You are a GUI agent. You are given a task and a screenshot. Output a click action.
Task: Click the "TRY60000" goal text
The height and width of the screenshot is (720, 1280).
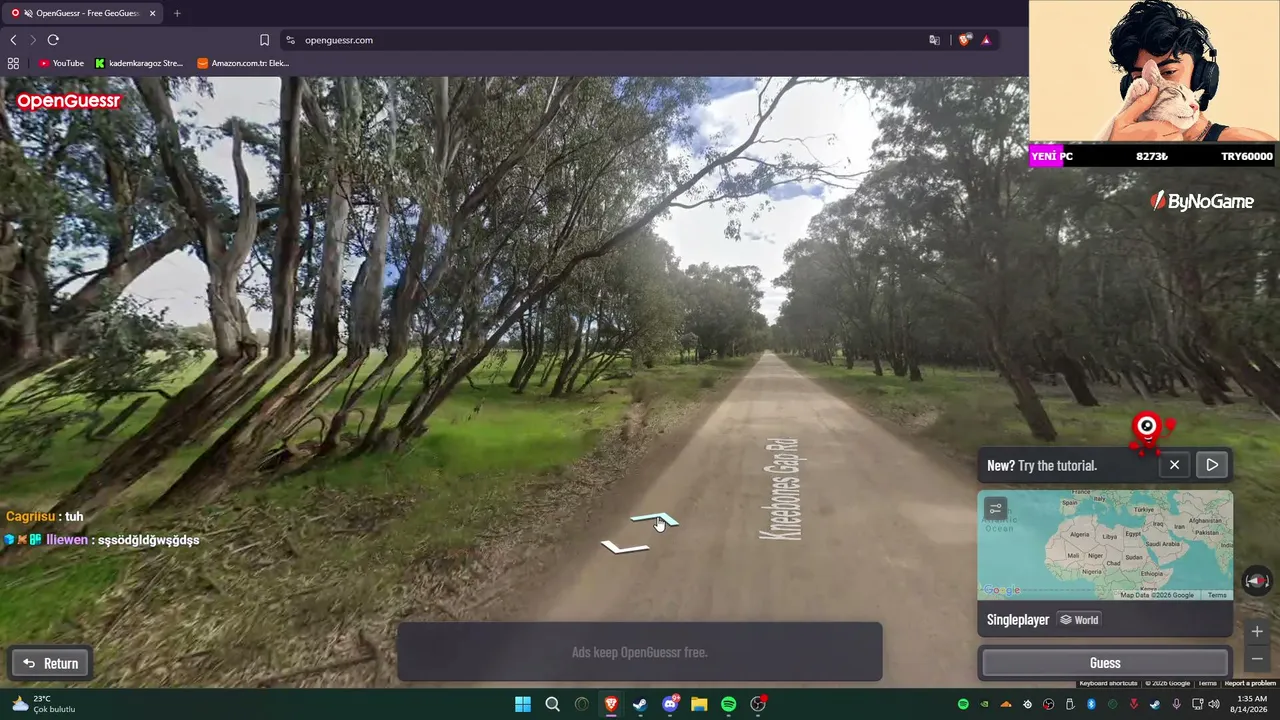pos(1247,156)
